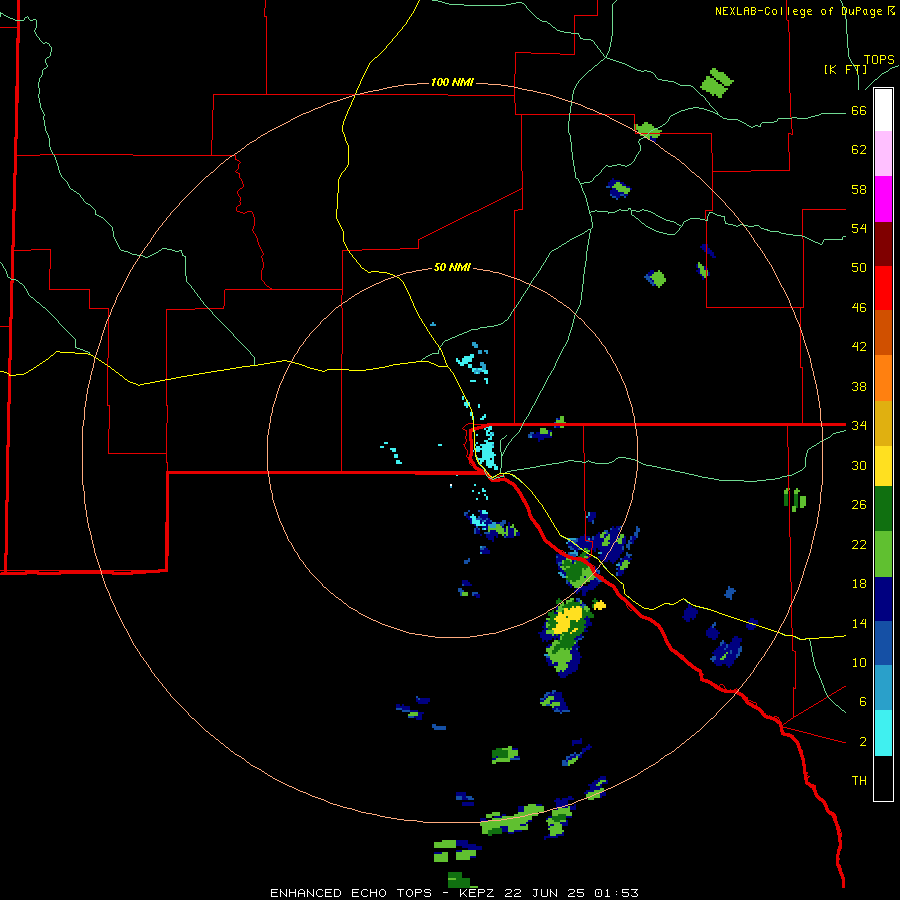The width and height of the screenshot is (900, 900).
Task: Click the "[K FT]" units label
Action: 845,69
